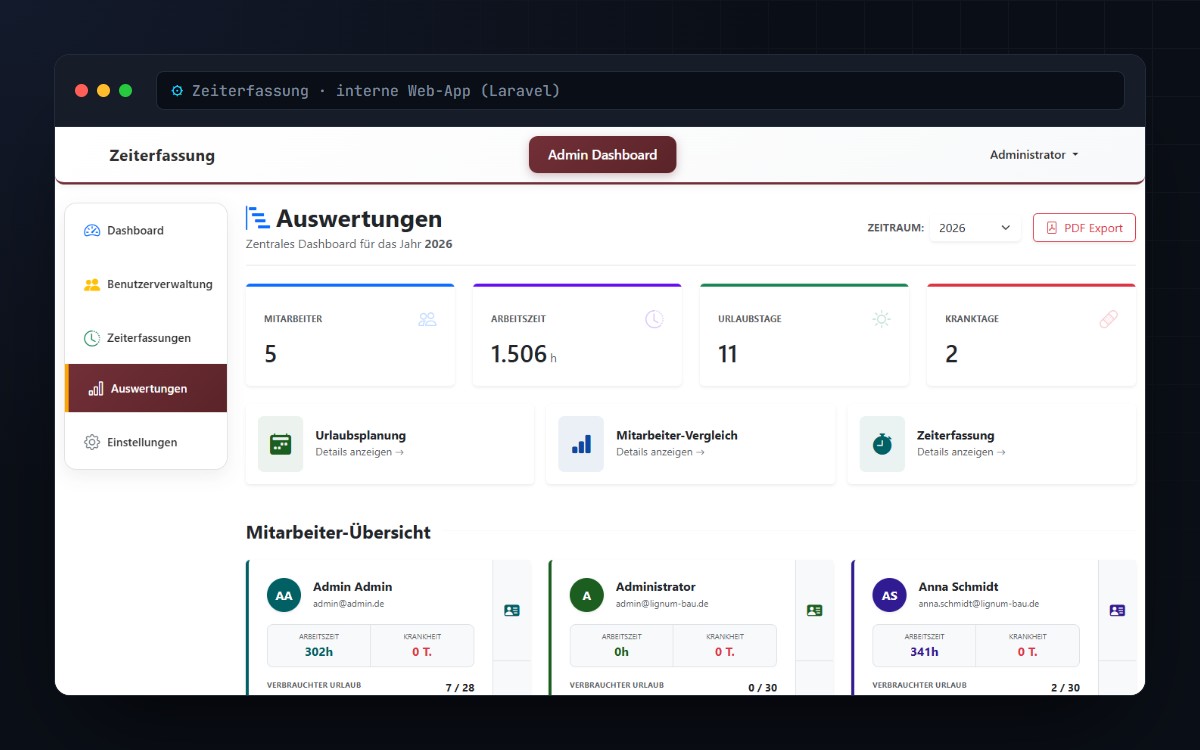Screen dimensions: 1200x750
Task: Click the Zeiterfassung brand title
Action: point(162,156)
